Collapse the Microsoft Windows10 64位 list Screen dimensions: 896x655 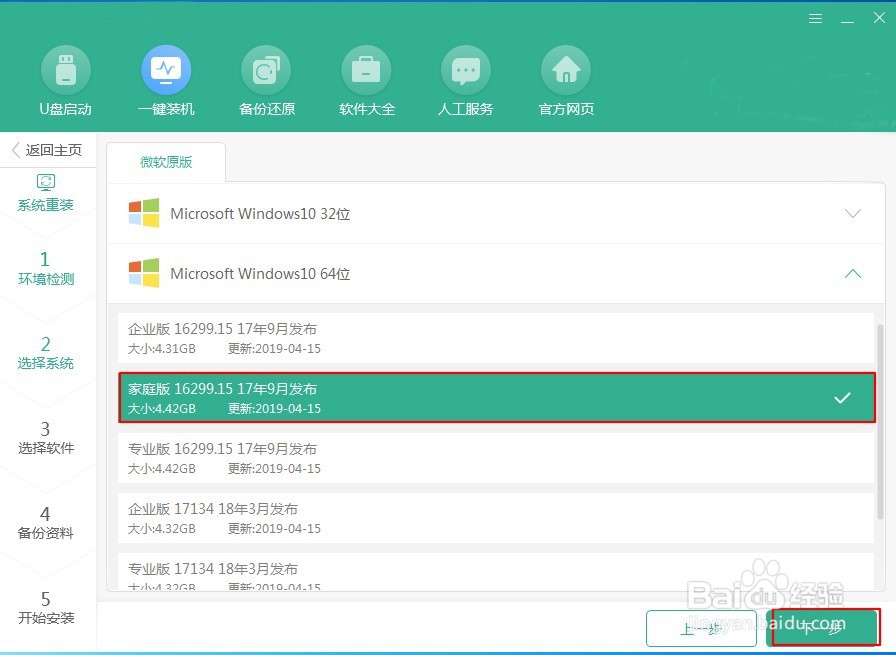pos(852,273)
